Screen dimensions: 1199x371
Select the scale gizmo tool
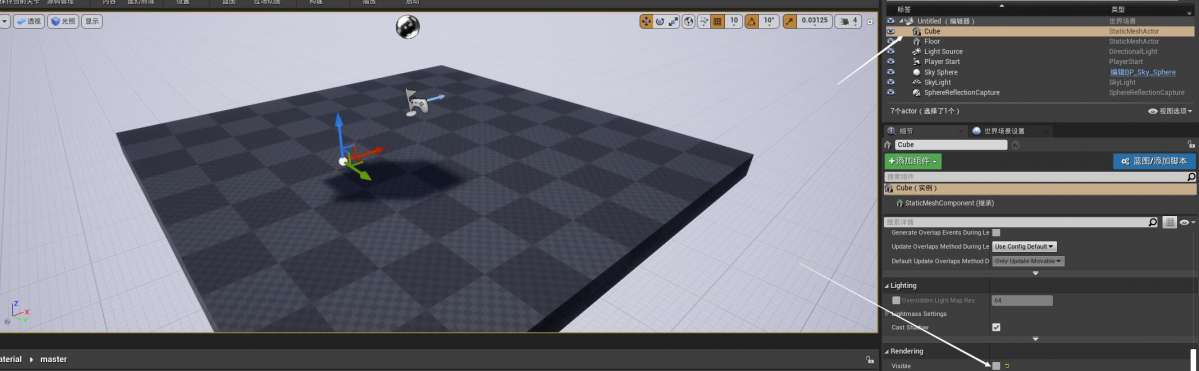click(x=674, y=21)
